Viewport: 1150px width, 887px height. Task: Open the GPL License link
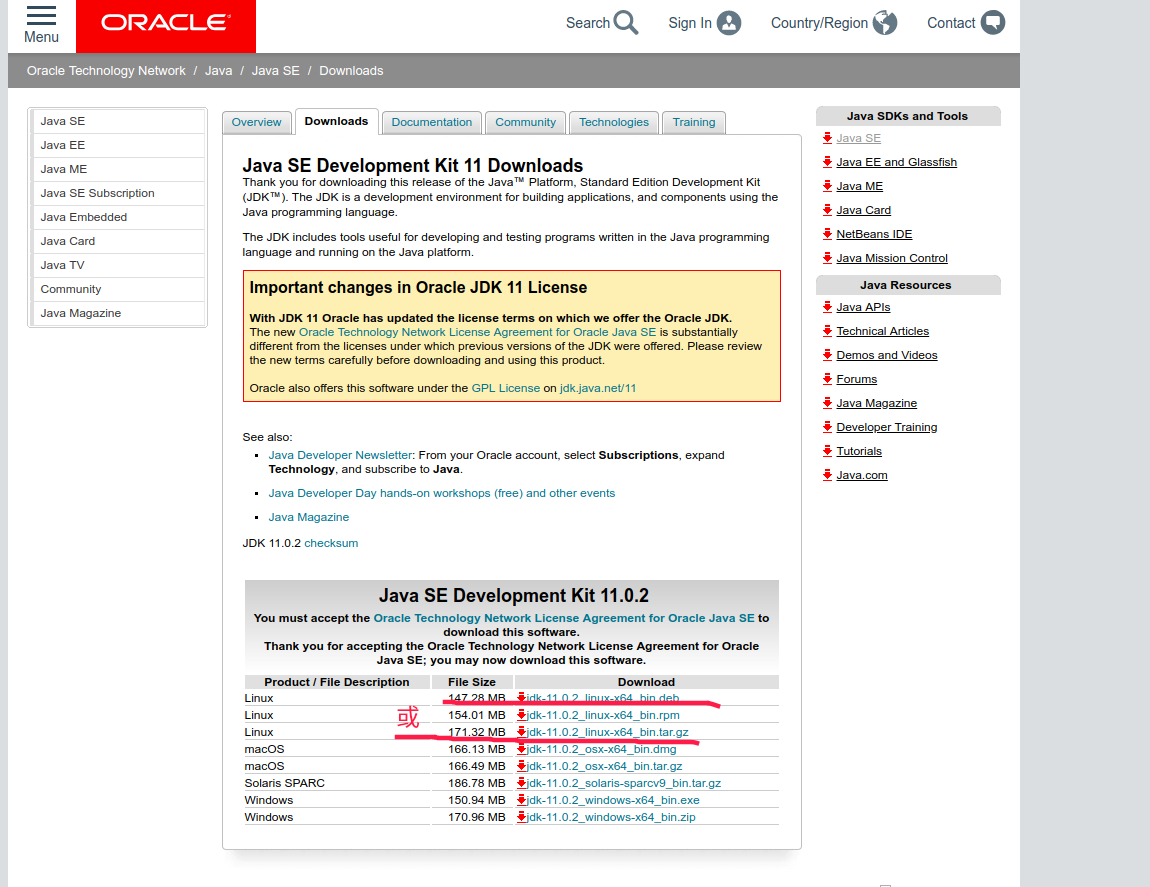[x=505, y=388]
